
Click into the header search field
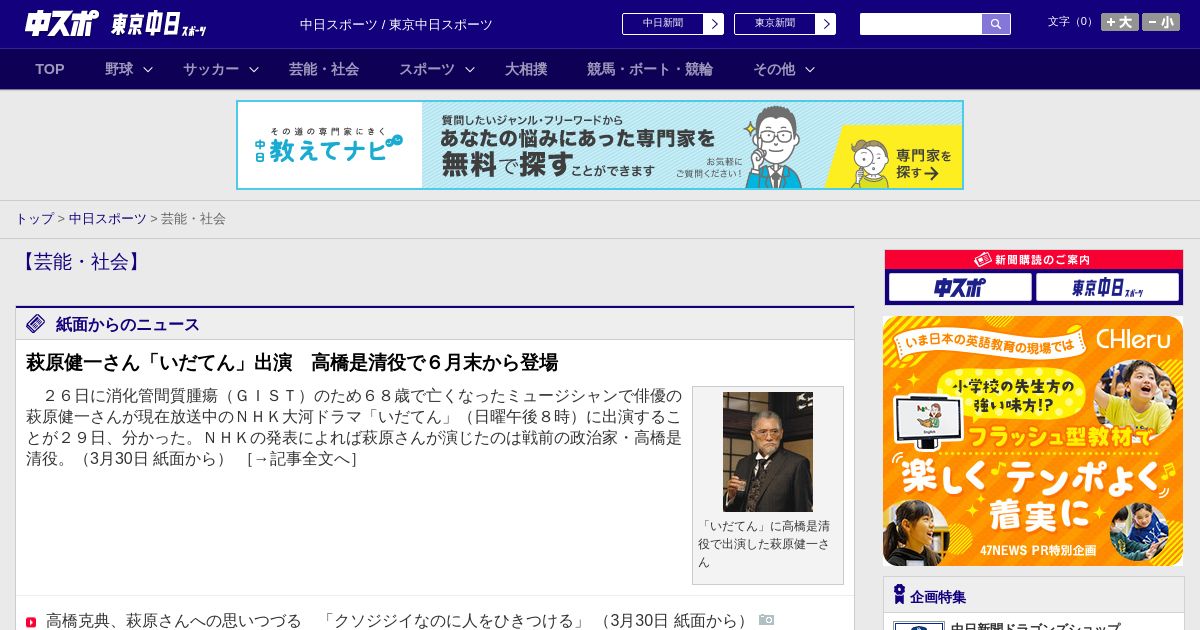coord(921,24)
